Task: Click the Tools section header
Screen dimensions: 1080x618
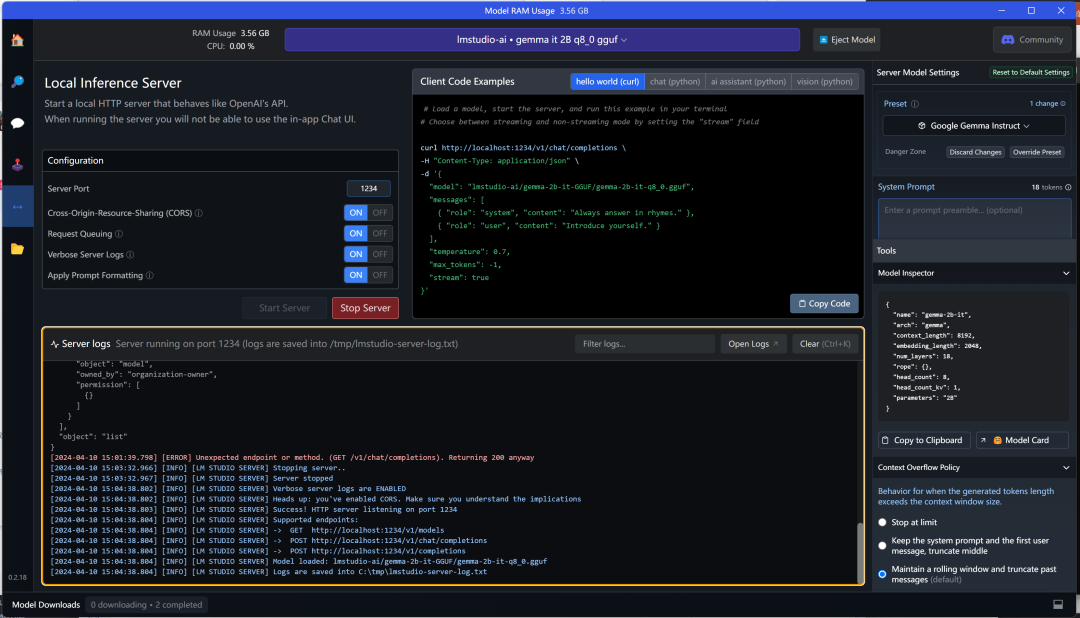Action: (x=974, y=251)
